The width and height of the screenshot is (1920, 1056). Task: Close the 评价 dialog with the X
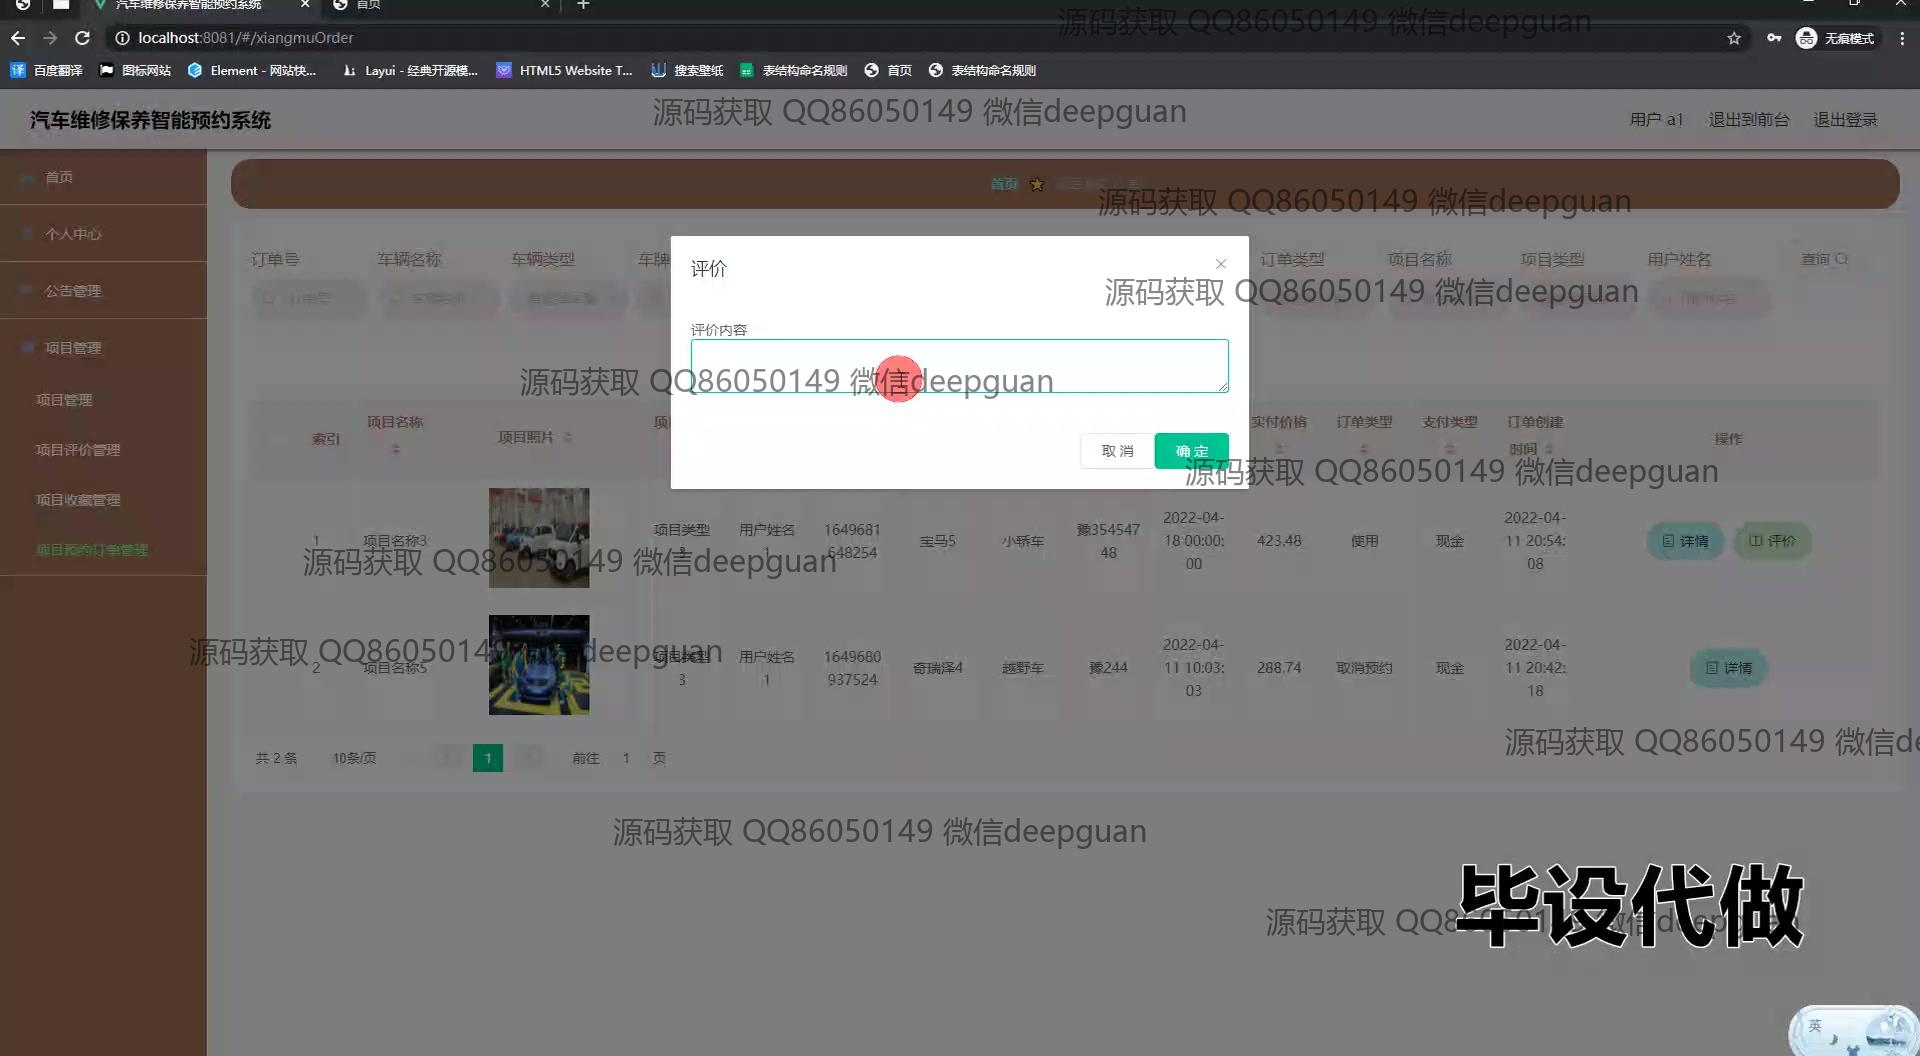[x=1220, y=264]
